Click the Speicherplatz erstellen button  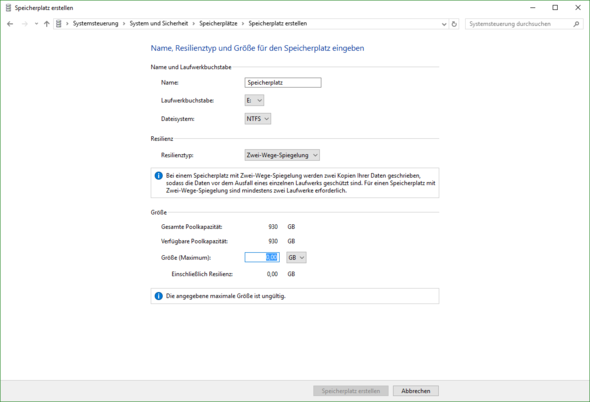point(351,391)
